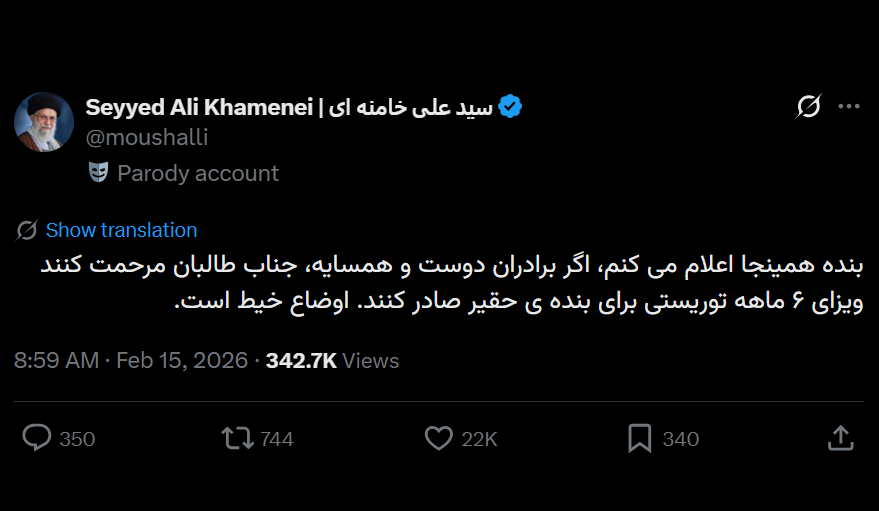879x511 pixels.
Task: Open the three-dot more options menu
Action: (849, 107)
